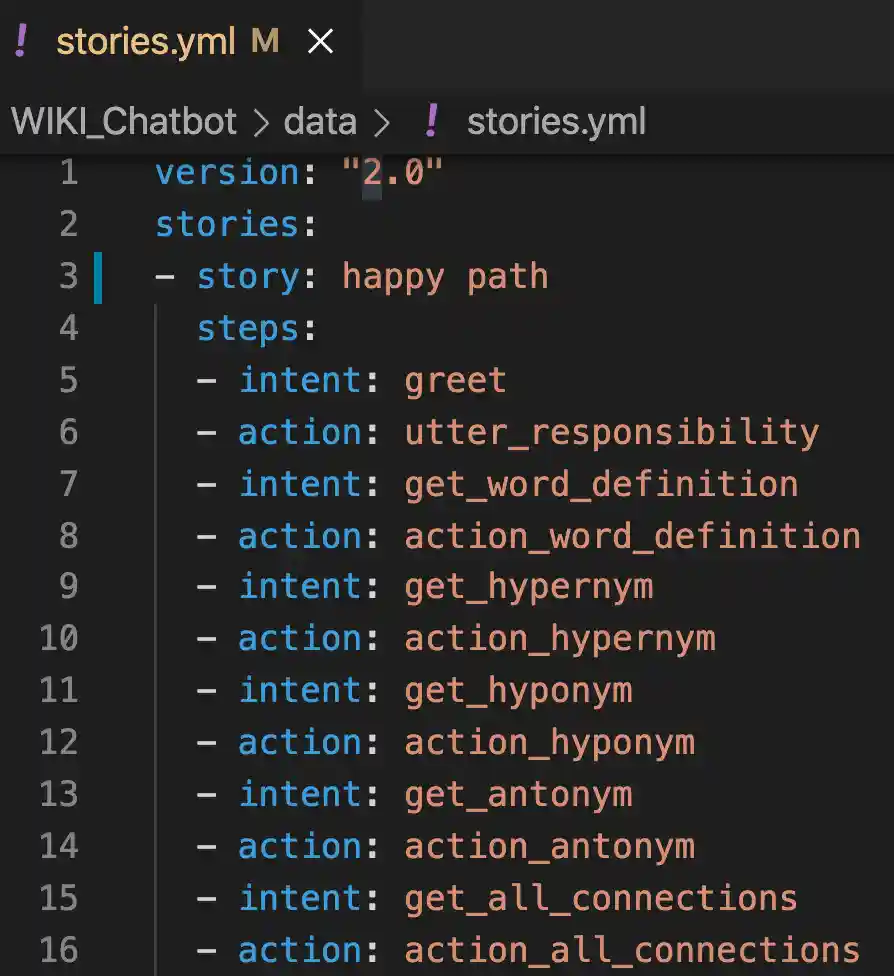Image resolution: width=894 pixels, height=976 pixels.
Task: Click the blue change marker beside line 3
Action: click(x=98, y=277)
